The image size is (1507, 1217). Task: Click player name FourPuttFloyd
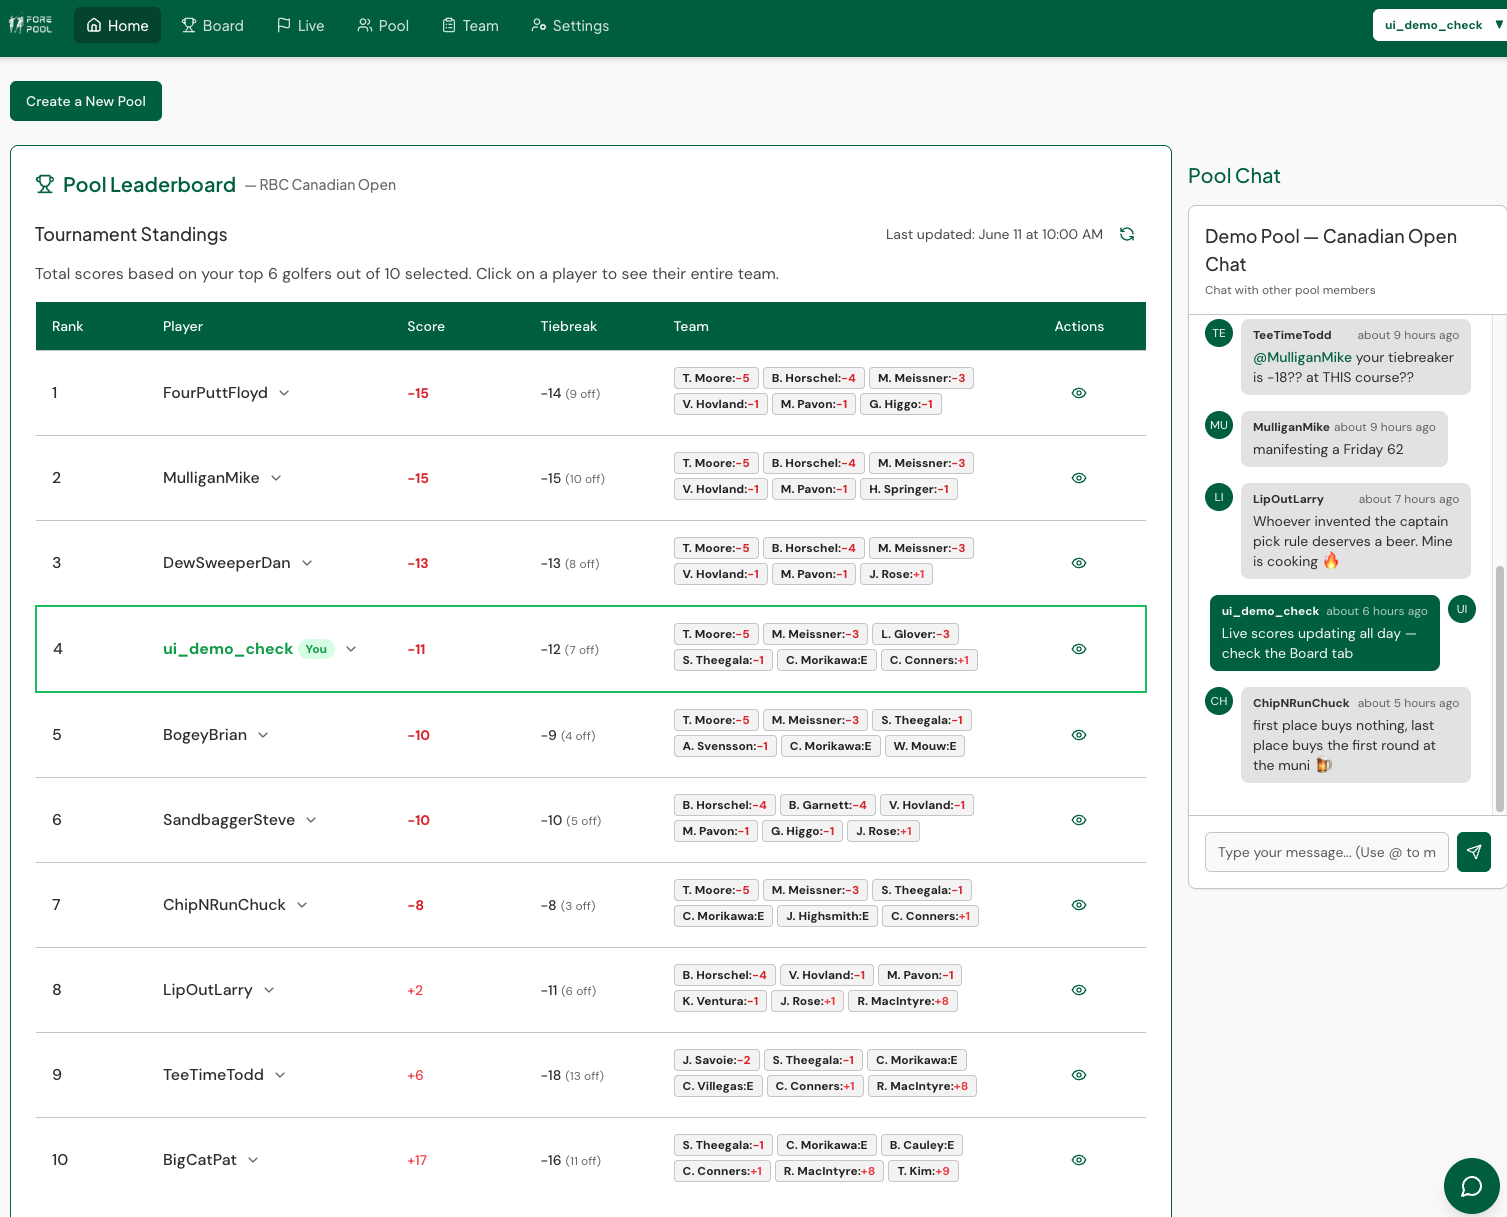click(215, 393)
